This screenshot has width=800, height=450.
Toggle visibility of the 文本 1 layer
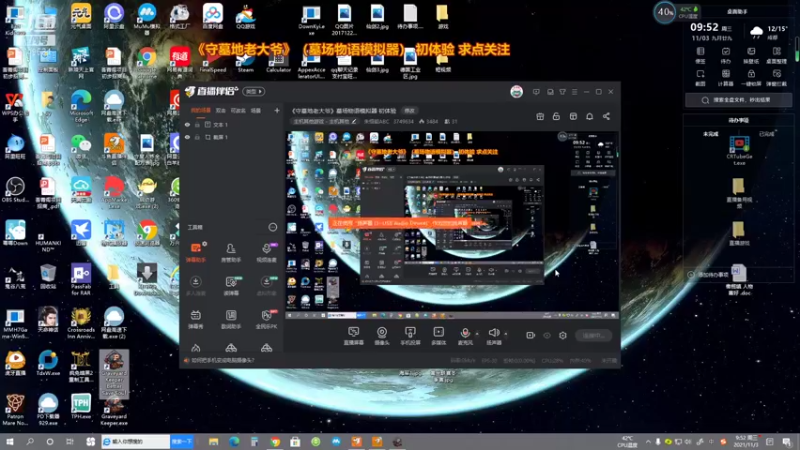(x=187, y=124)
